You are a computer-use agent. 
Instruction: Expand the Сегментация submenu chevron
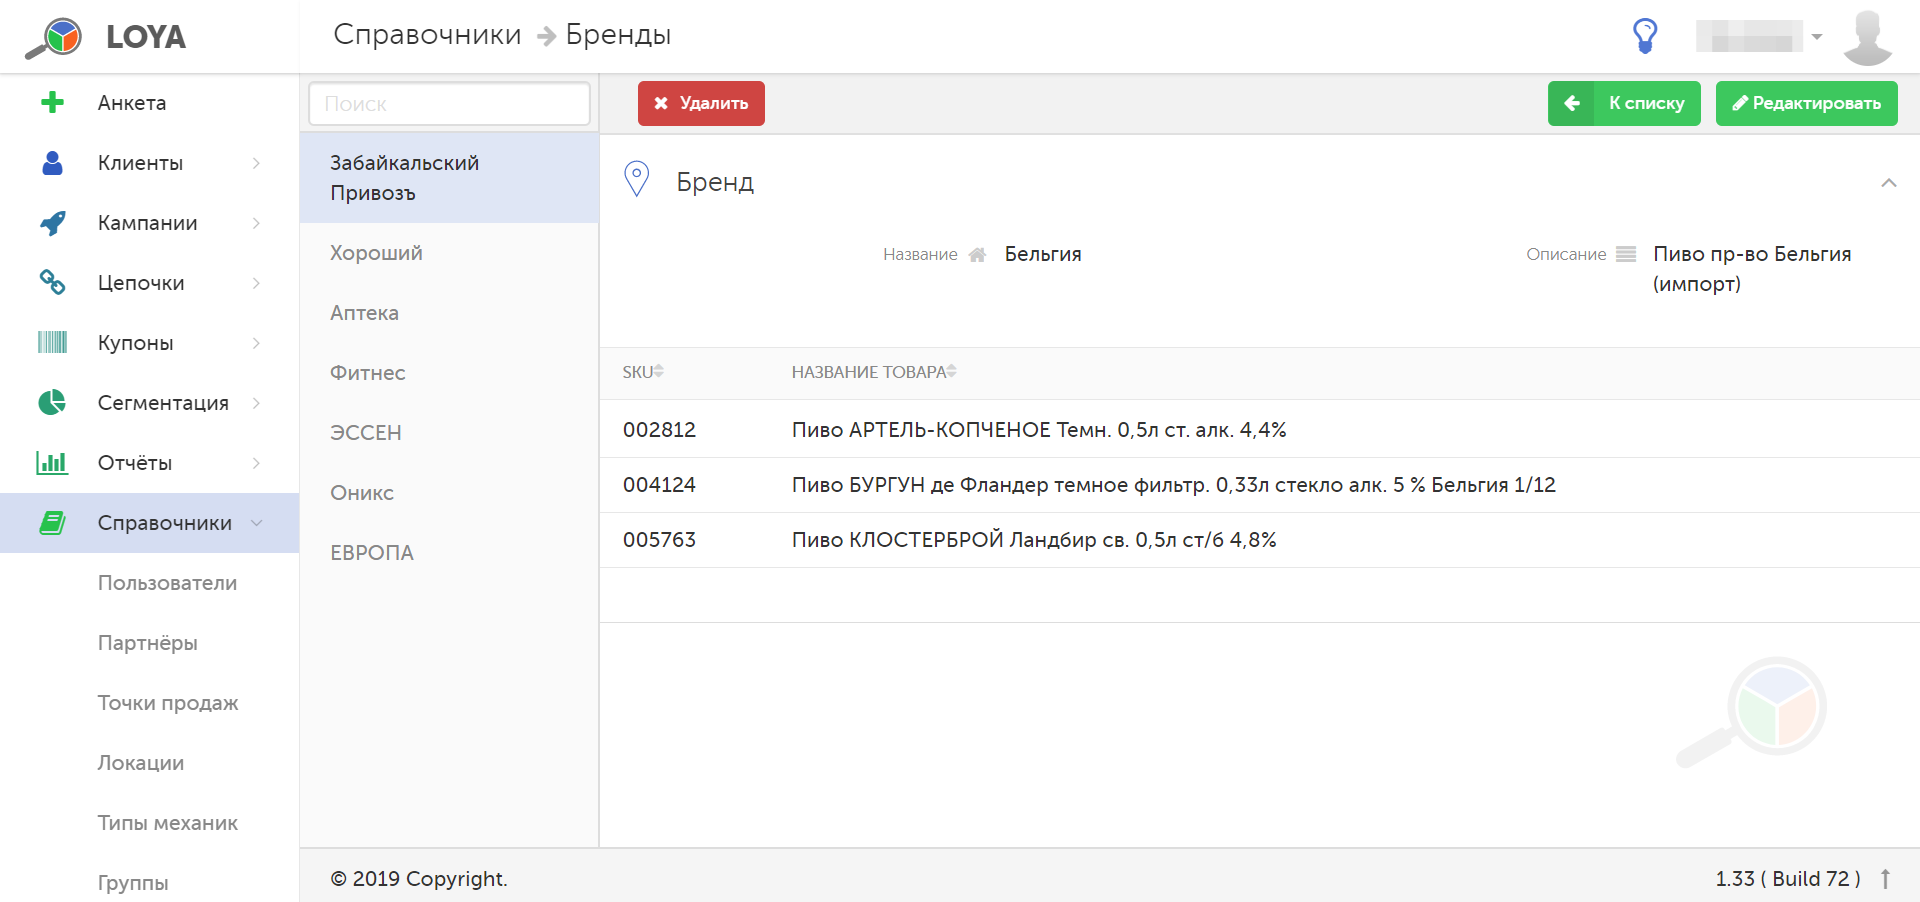point(256,403)
